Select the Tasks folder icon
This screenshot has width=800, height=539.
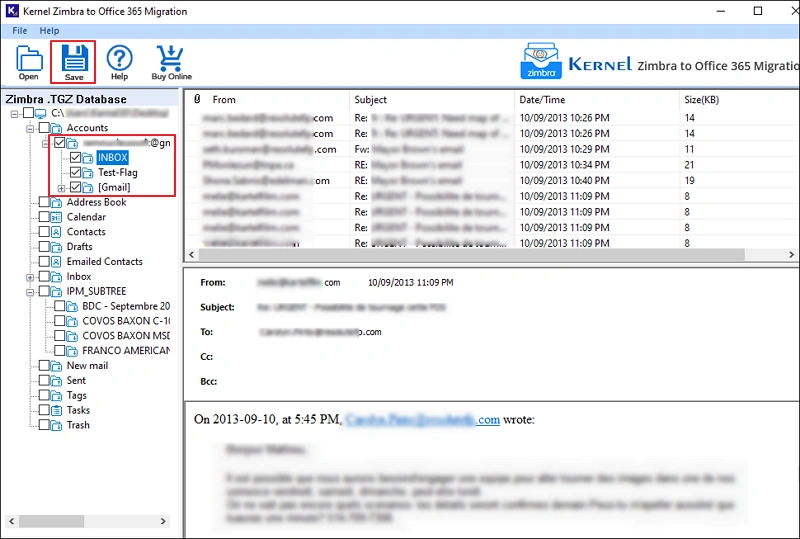[x=56, y=410]
